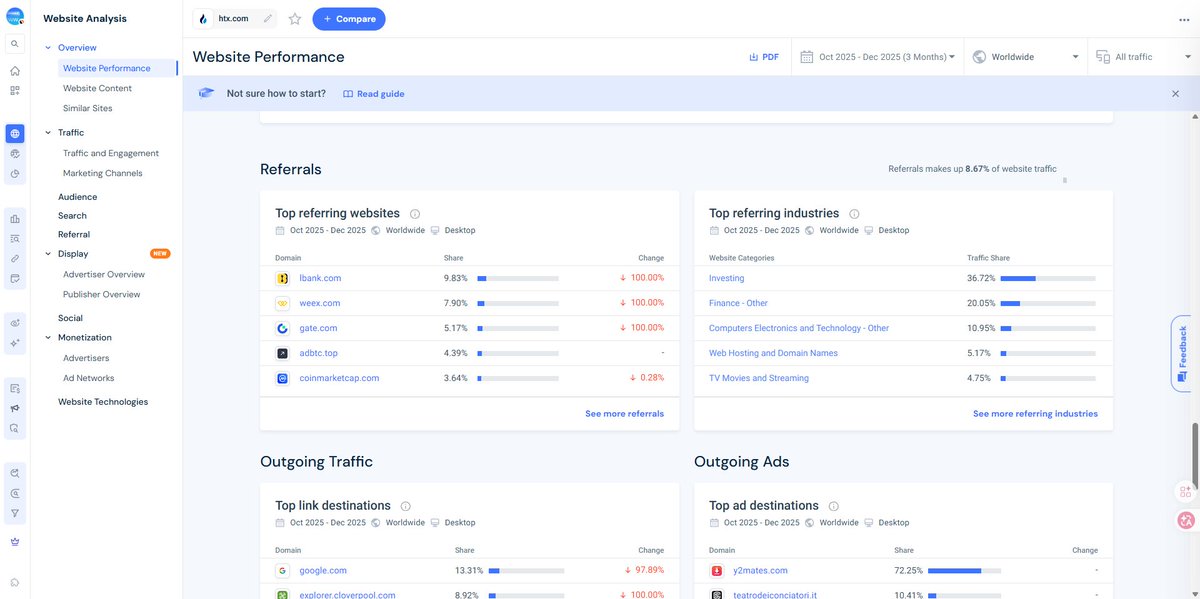
Task: Open the funnel icon in left rail
Action: (14, 513)
